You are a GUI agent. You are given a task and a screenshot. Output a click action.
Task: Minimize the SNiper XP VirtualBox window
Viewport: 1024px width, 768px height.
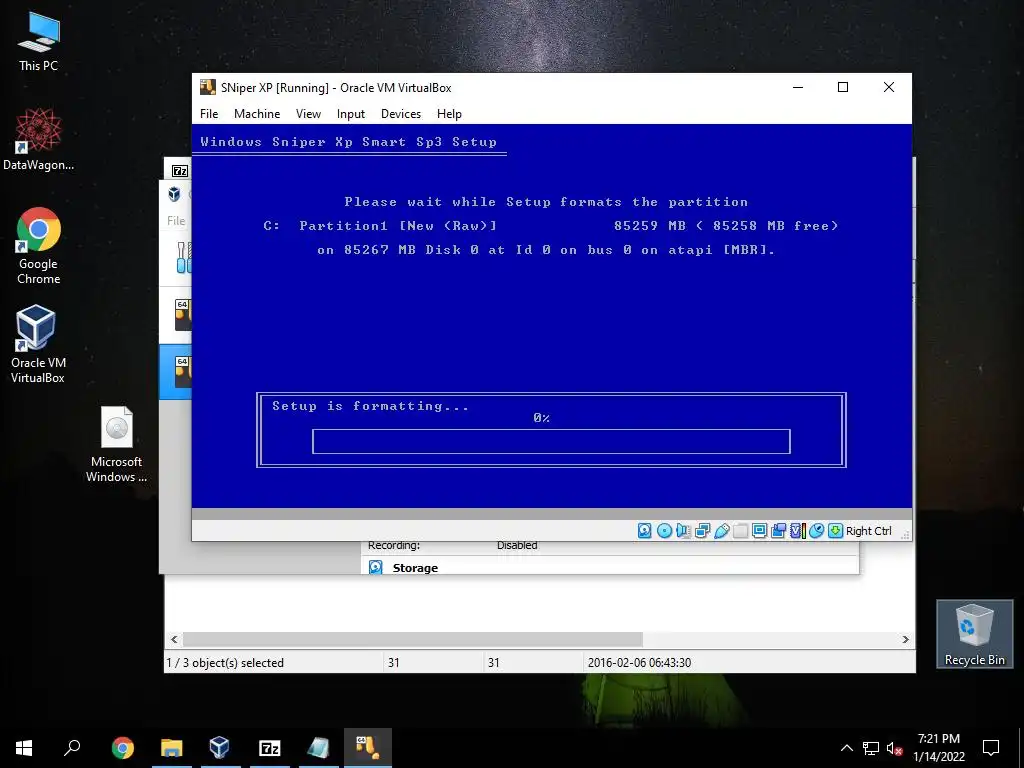(798, 88)
